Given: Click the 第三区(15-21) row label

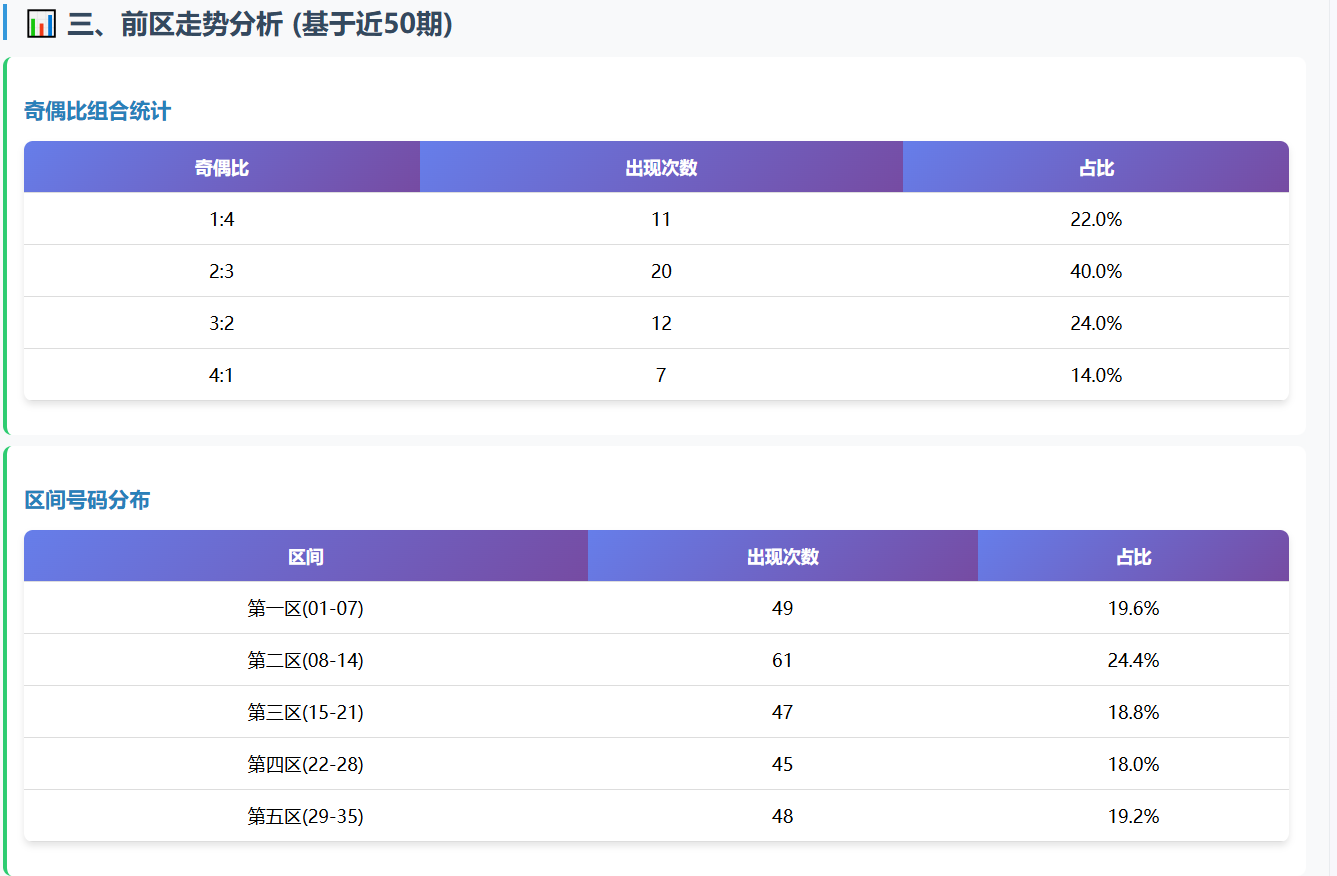Looking at the screenshot, I should point(306,713).
